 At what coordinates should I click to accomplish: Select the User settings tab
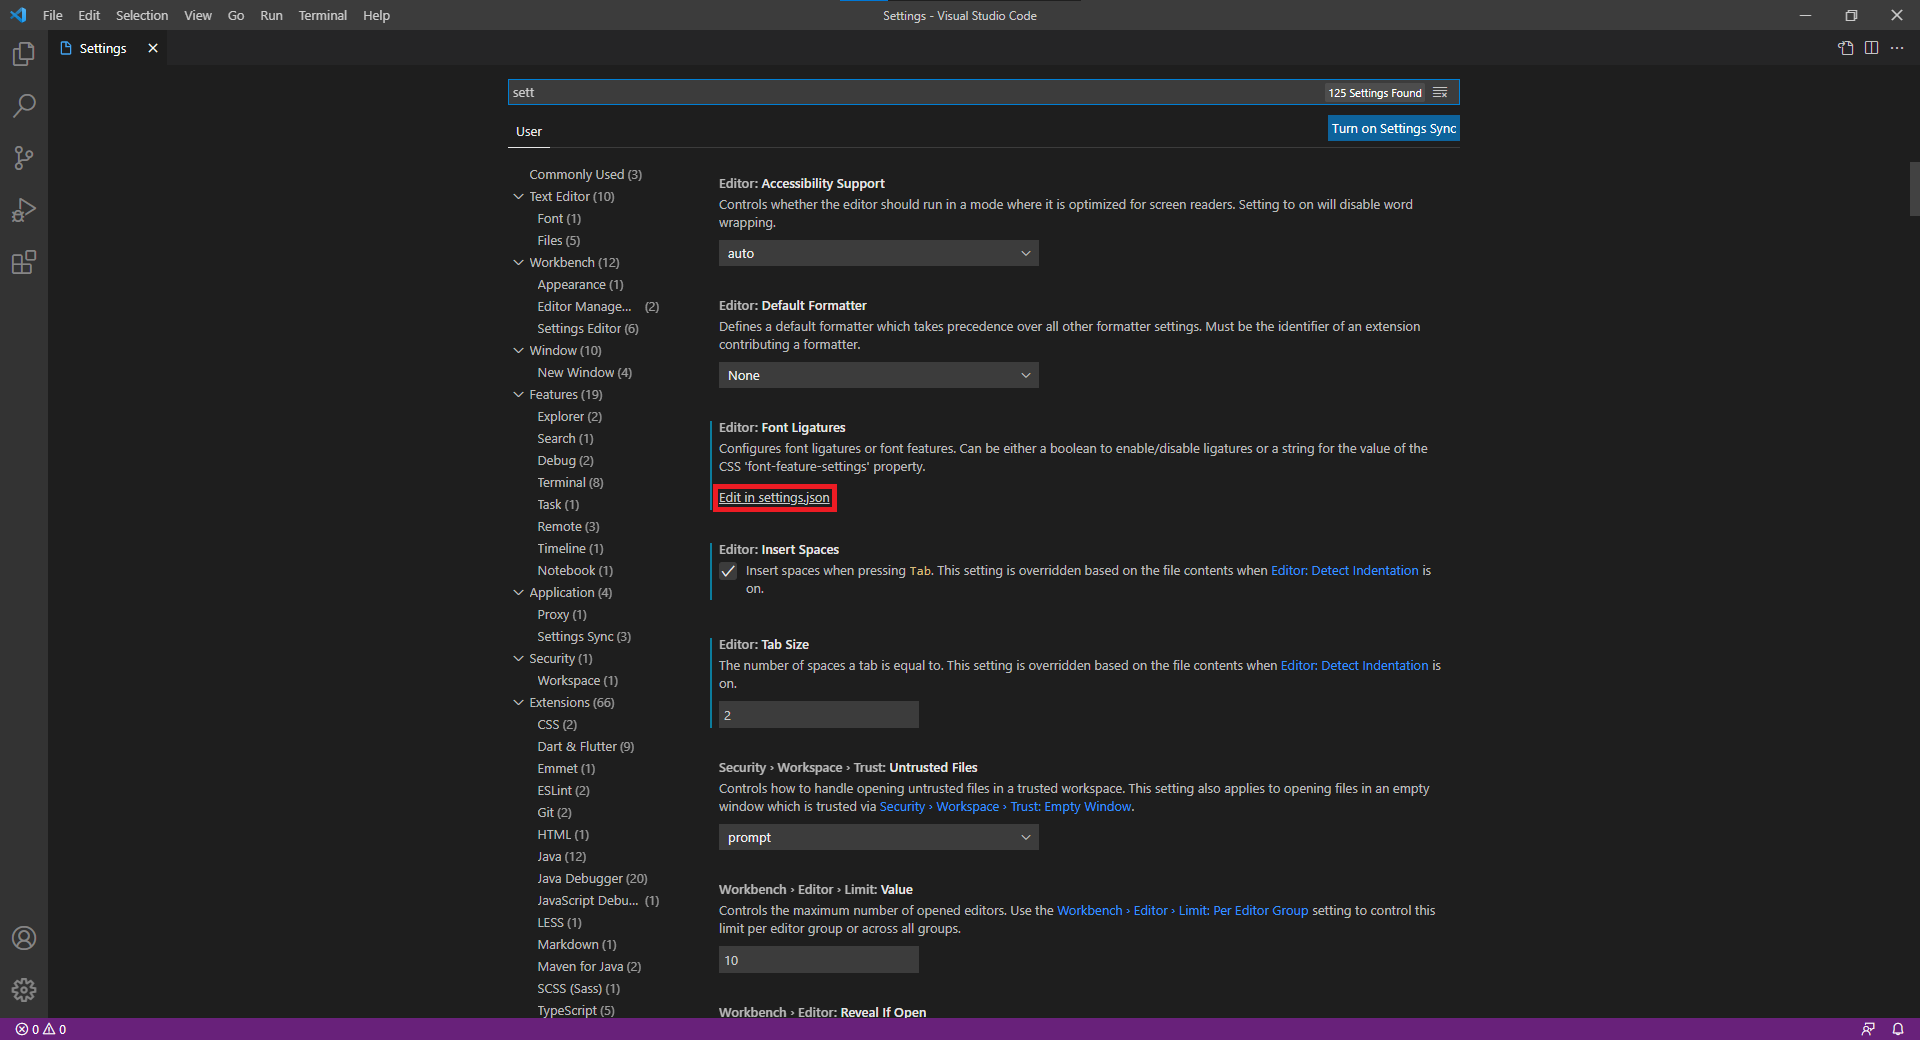528,132
